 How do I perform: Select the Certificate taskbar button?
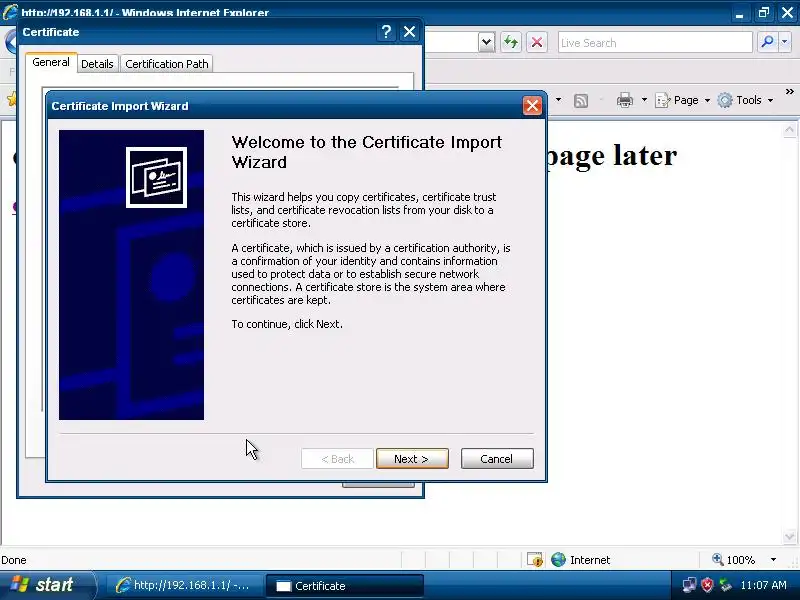[x=344, y=585]
